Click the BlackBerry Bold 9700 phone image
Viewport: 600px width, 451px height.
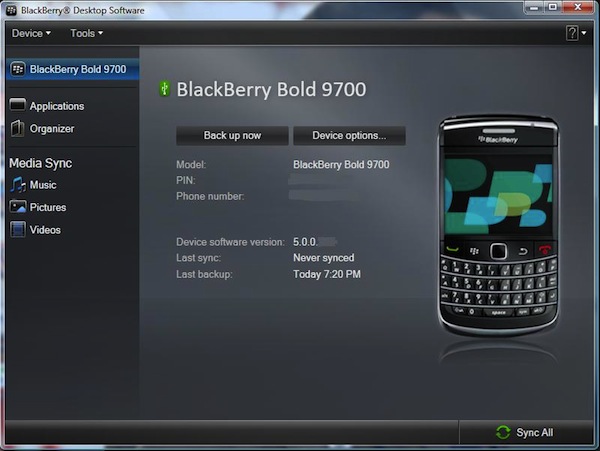(x=498, y=226)
